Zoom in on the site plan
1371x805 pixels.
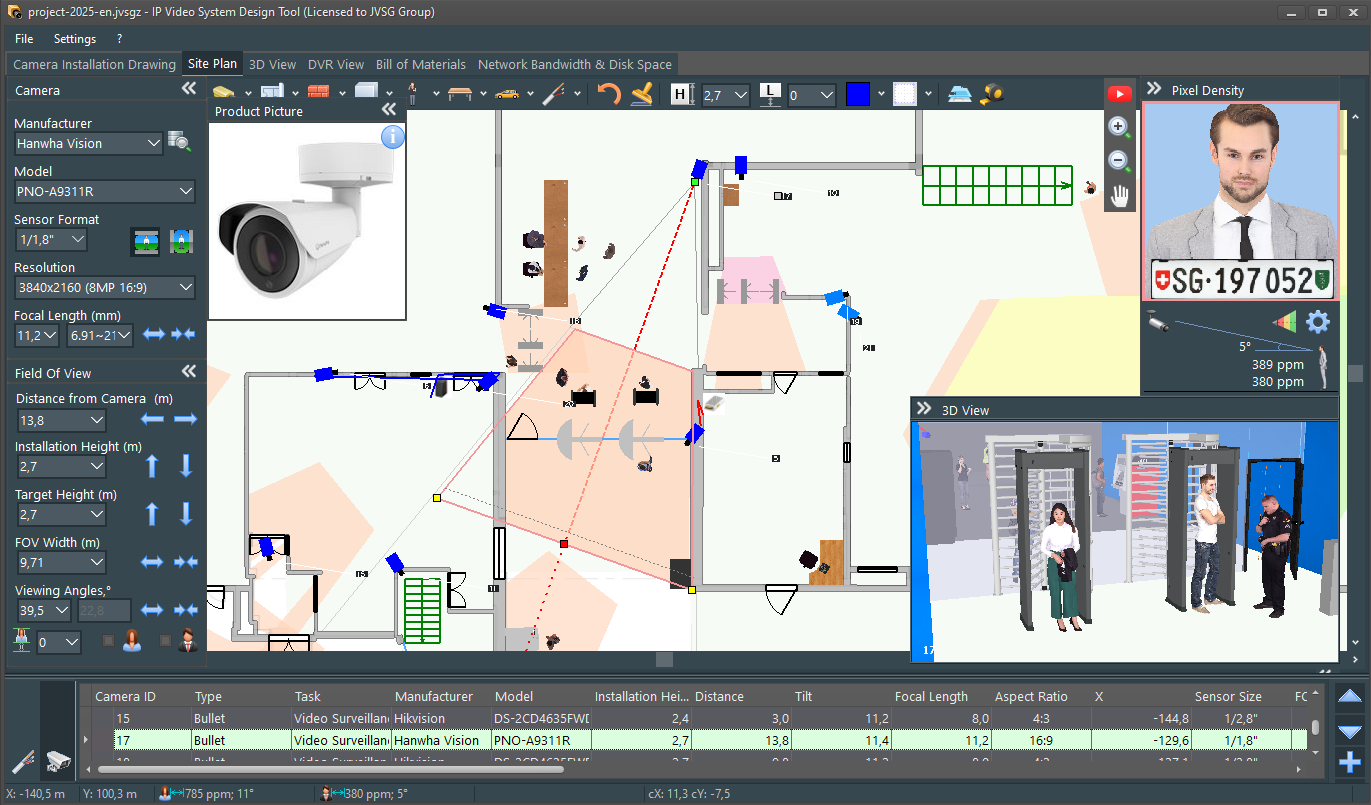[x=1119, y=128]
